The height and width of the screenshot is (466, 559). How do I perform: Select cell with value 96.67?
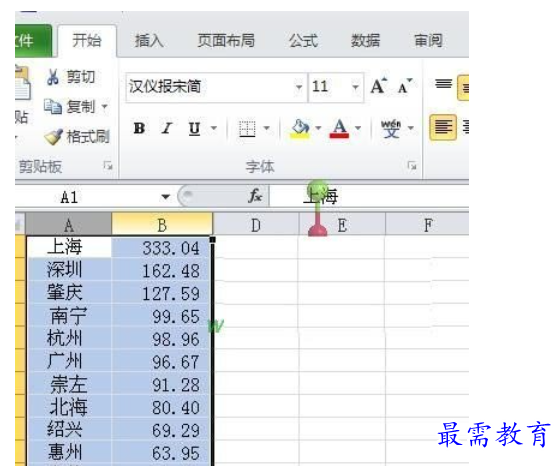point(161,361)
